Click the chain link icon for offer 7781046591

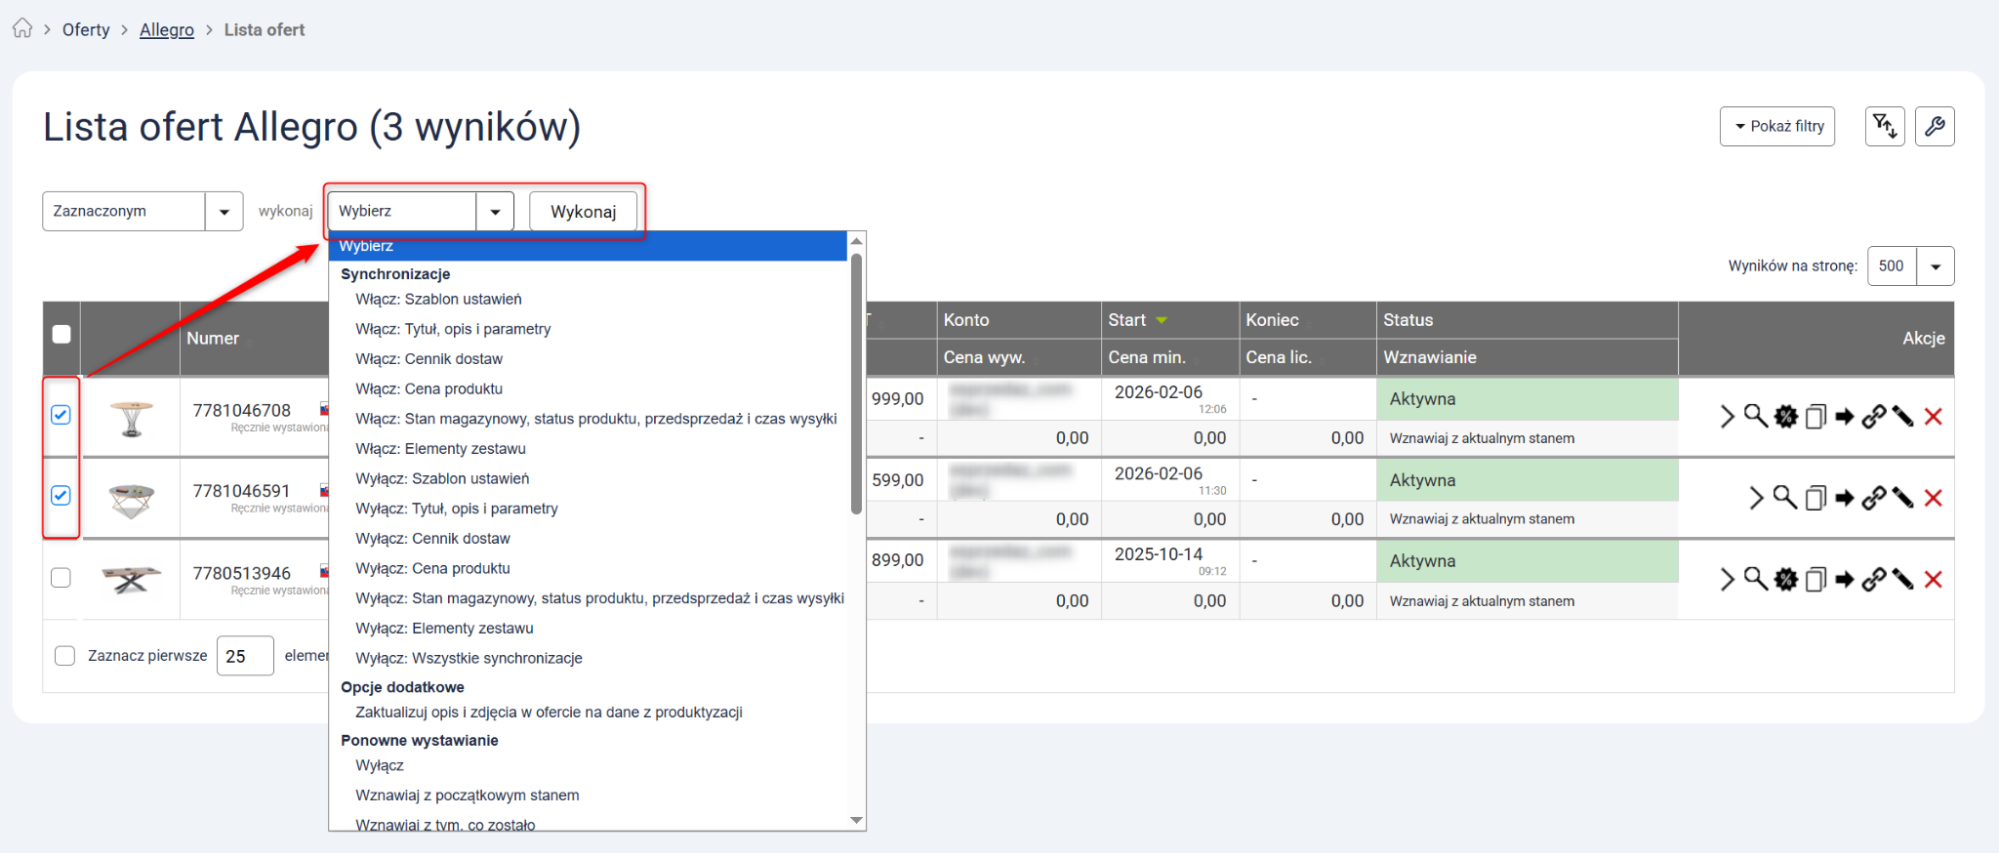click(x=1874, y=498)
